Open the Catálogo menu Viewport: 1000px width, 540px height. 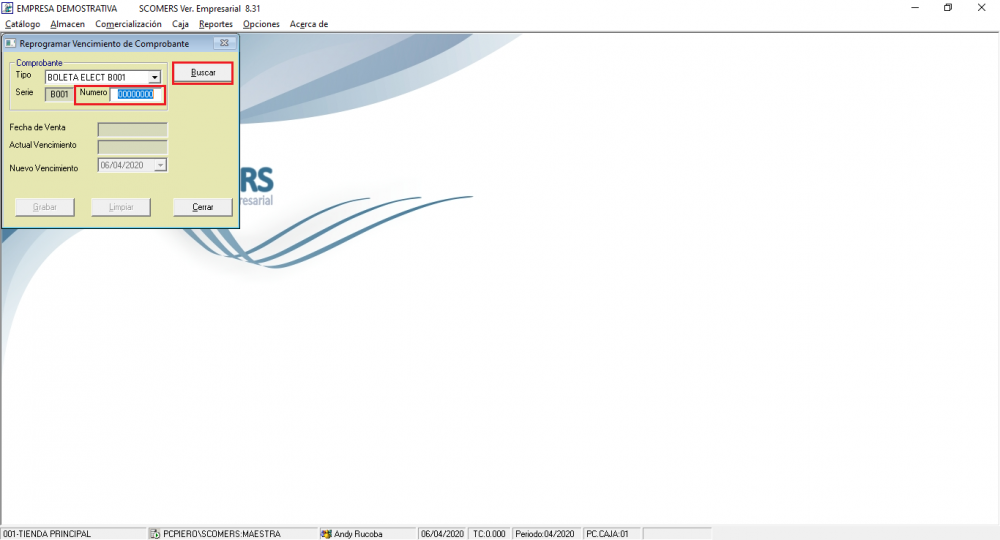click(22, 24)
